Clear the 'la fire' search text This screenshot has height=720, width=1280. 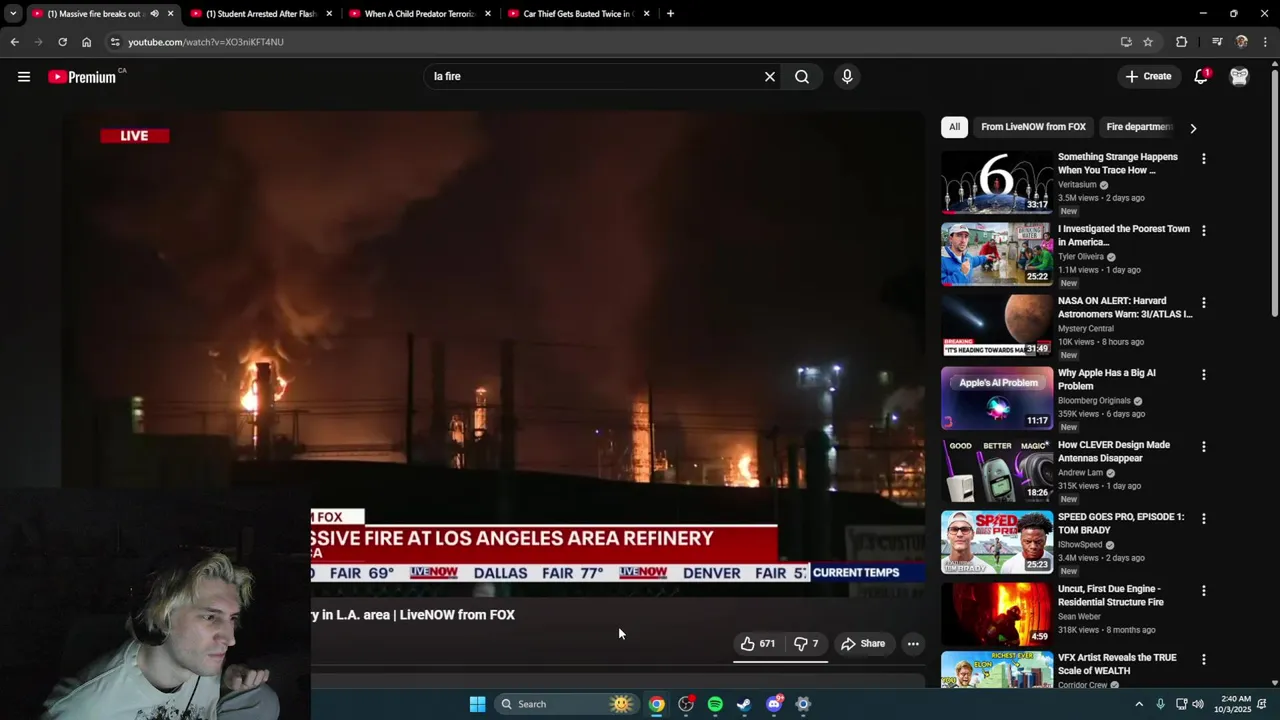pos(770,77)
